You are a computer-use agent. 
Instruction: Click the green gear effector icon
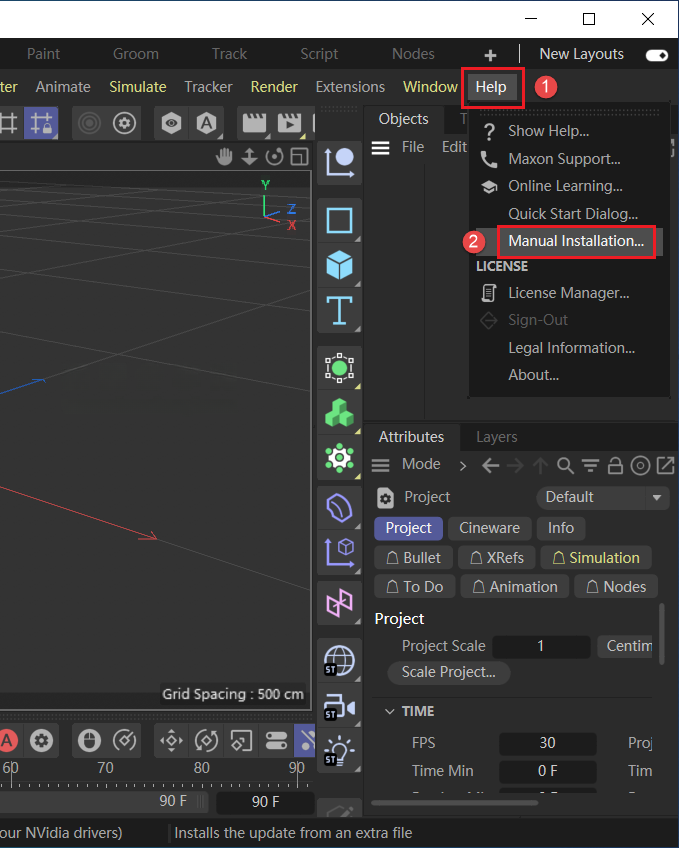tap(340, 458)
